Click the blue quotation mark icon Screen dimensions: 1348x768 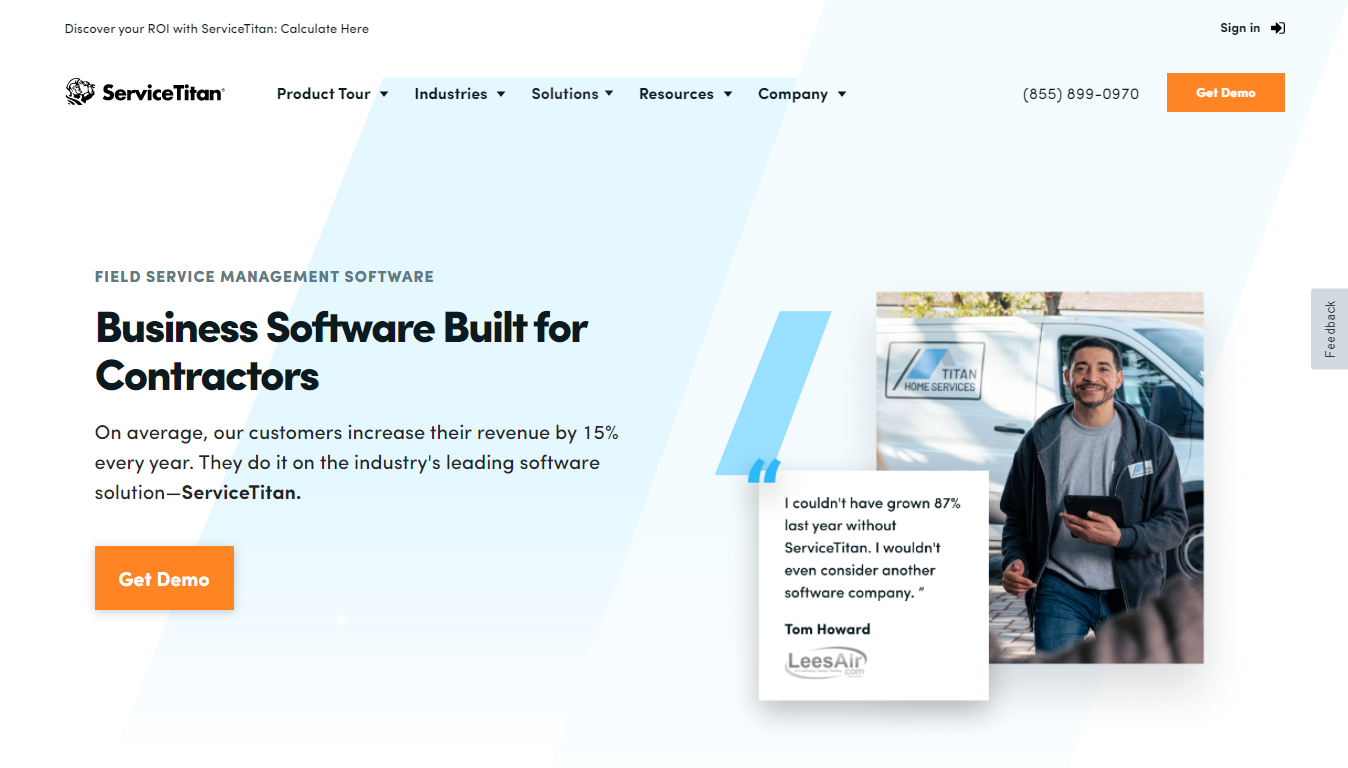click(763, 471)
